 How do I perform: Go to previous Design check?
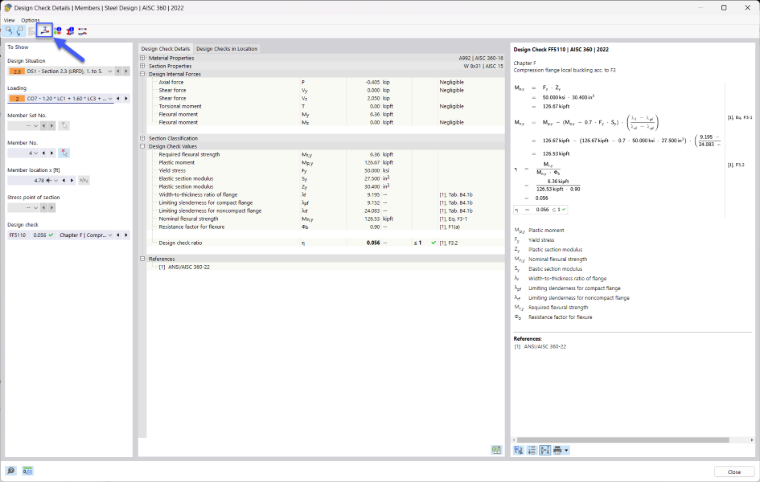click(118, 235)
